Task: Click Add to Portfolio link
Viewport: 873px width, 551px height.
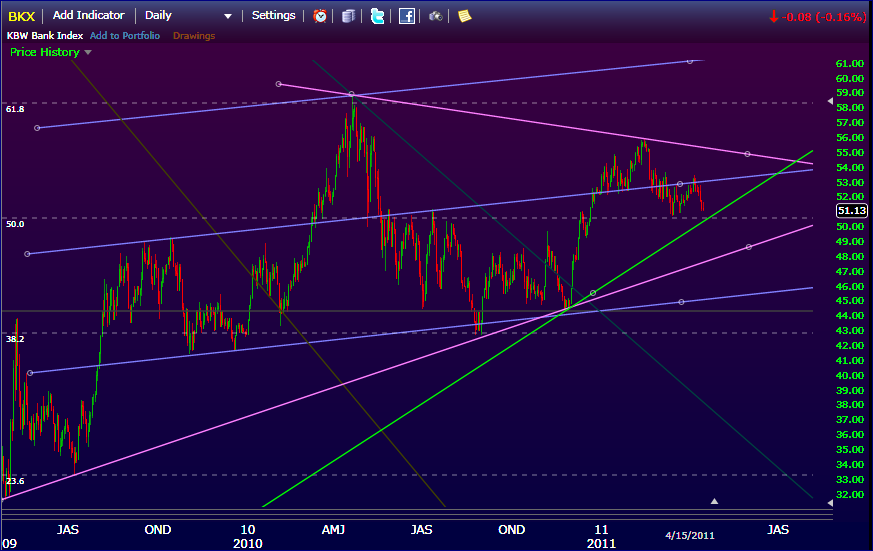Action: [x=125, y=36]
